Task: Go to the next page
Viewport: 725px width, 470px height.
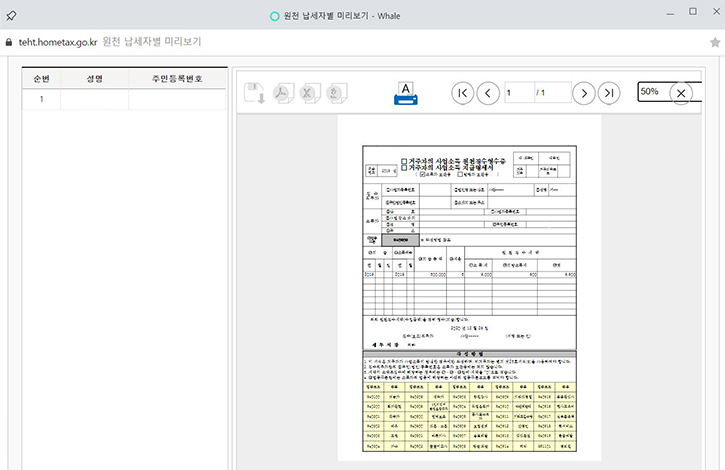Action: pyautogui.click(x=584, y=93)
